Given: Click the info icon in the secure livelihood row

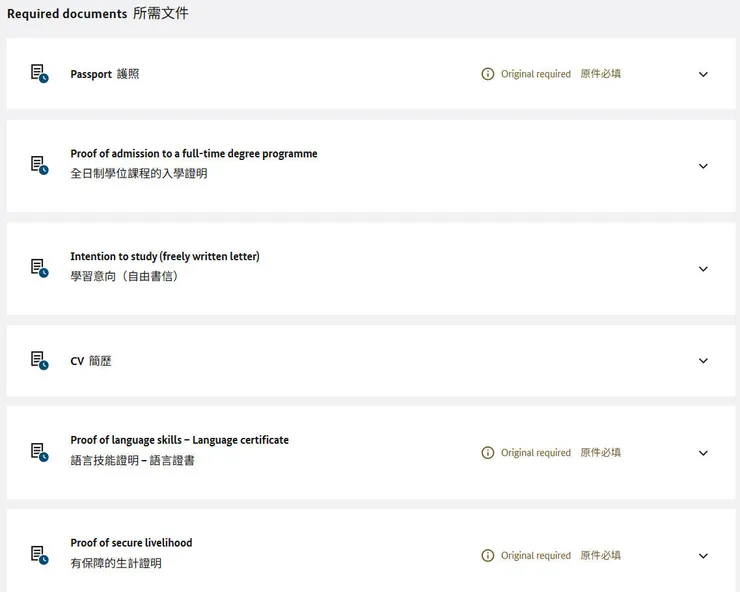Looking at the screenshot, I should point(488,556).
